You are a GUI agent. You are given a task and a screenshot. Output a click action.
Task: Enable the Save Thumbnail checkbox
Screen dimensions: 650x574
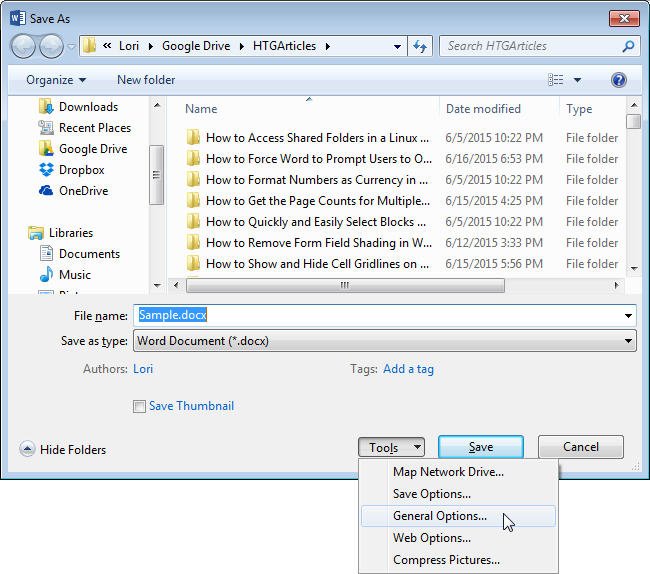[x=139, y=407]
